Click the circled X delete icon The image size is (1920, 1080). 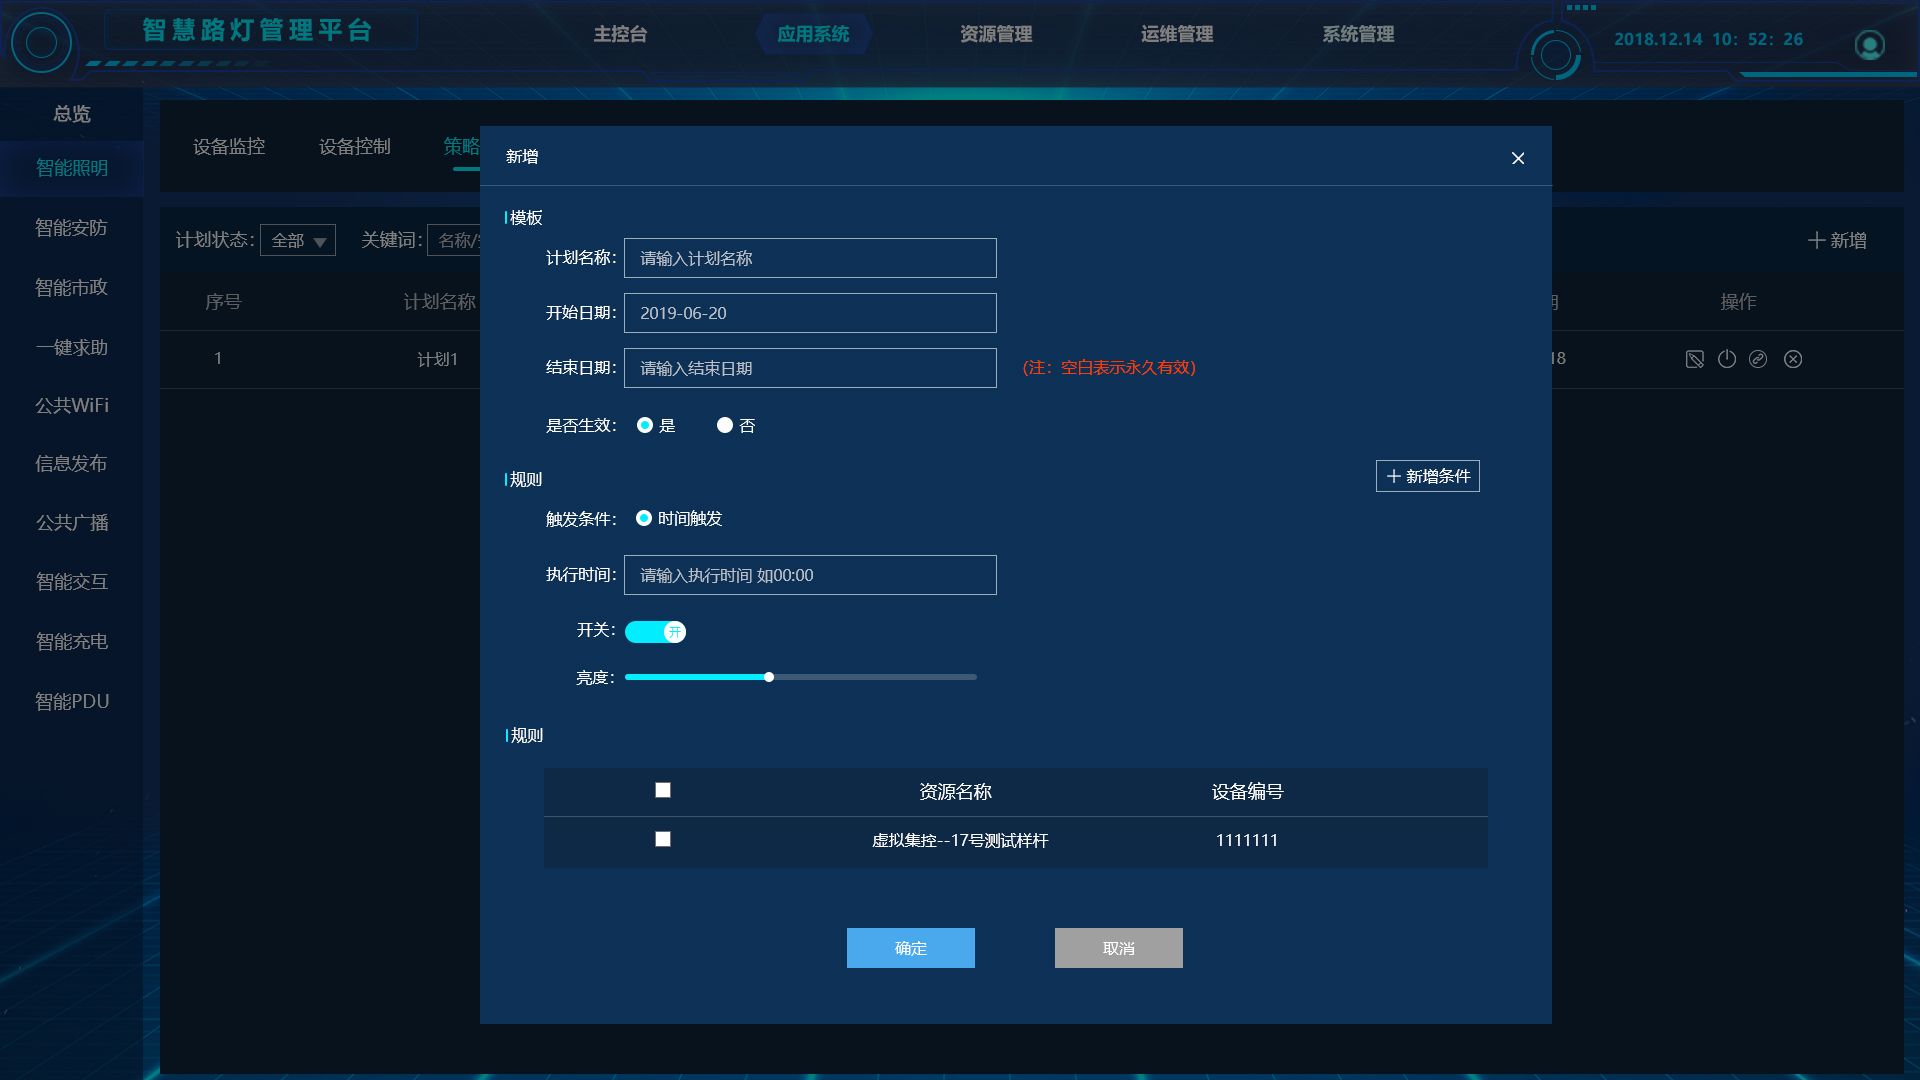[x=1793, y=359]
